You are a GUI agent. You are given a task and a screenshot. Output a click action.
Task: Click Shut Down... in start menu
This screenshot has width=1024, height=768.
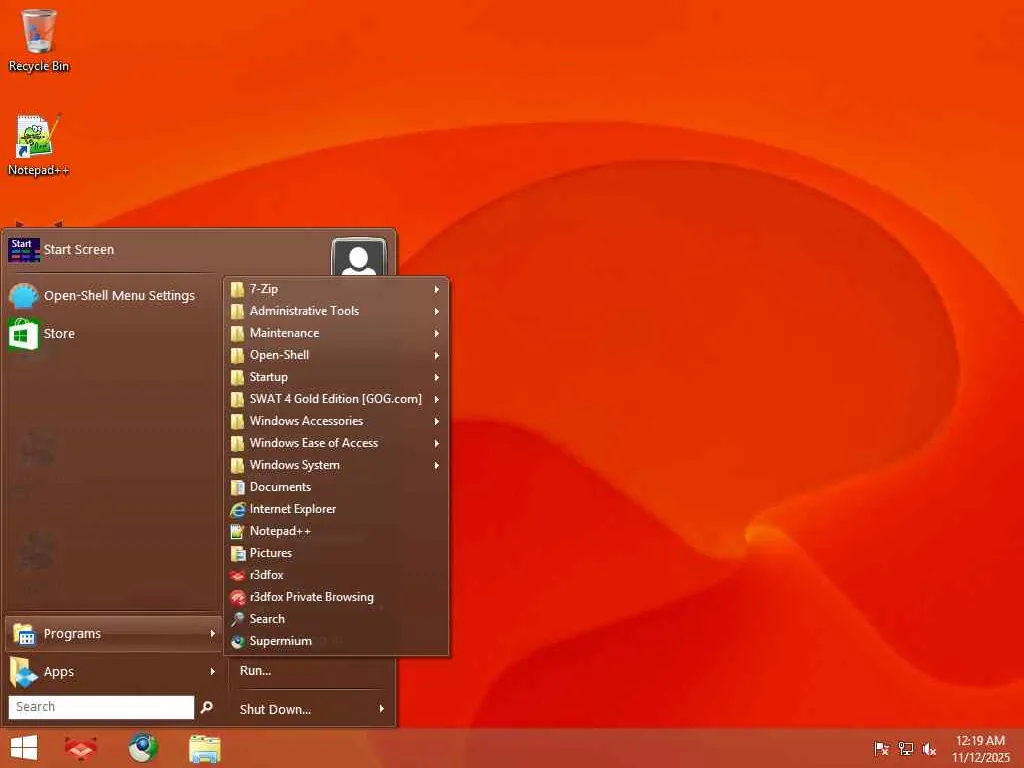[275, 709]
